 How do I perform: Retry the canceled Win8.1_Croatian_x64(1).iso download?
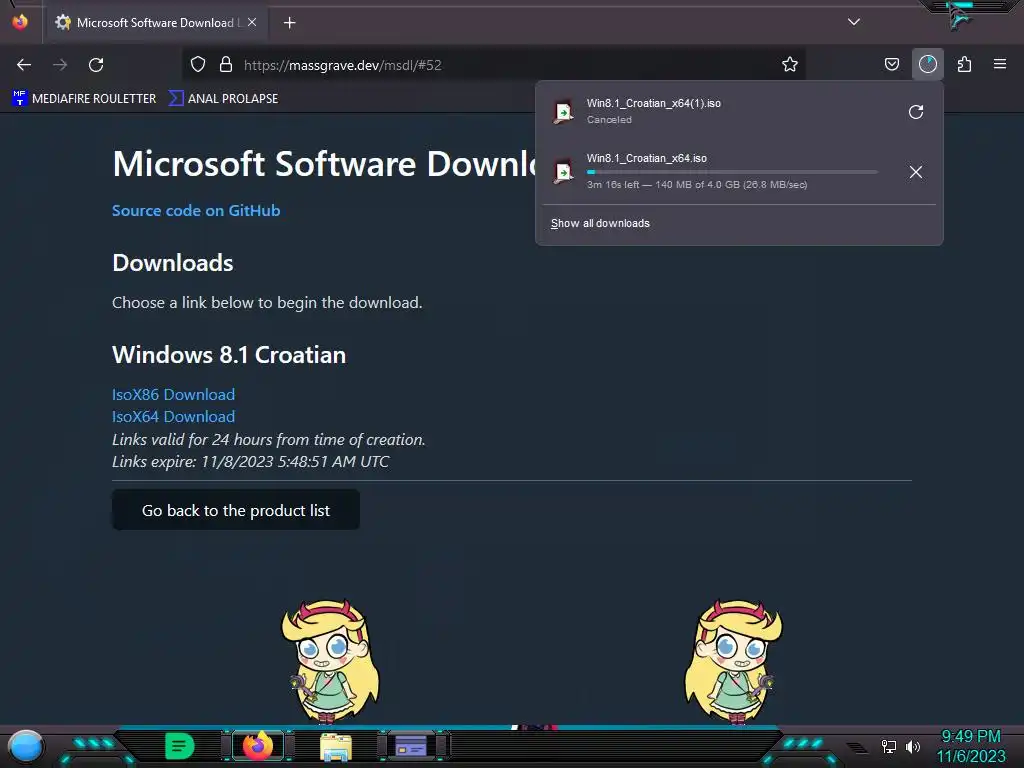[x=916, y=112]
